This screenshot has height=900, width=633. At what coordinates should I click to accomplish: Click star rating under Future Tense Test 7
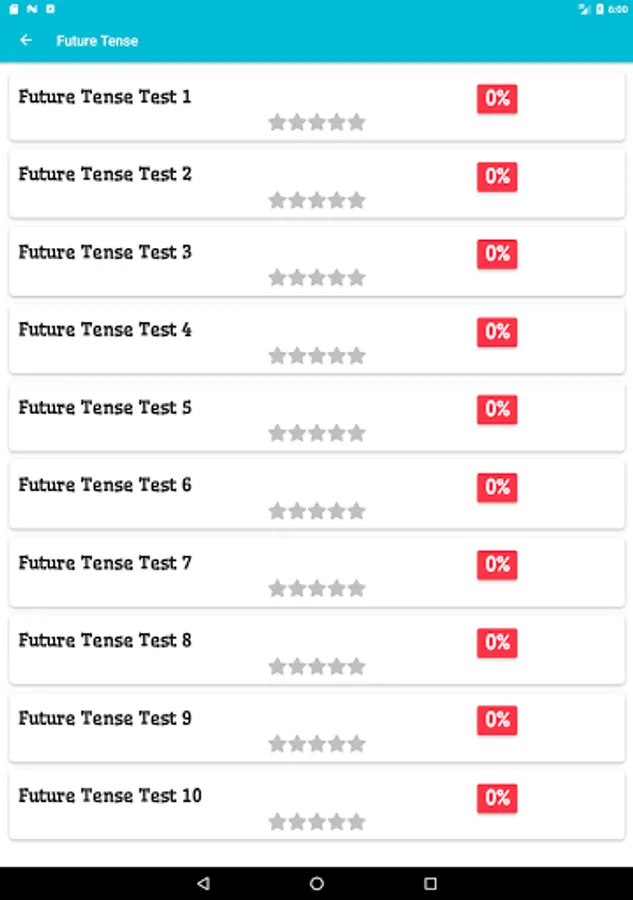pos(317,588)
